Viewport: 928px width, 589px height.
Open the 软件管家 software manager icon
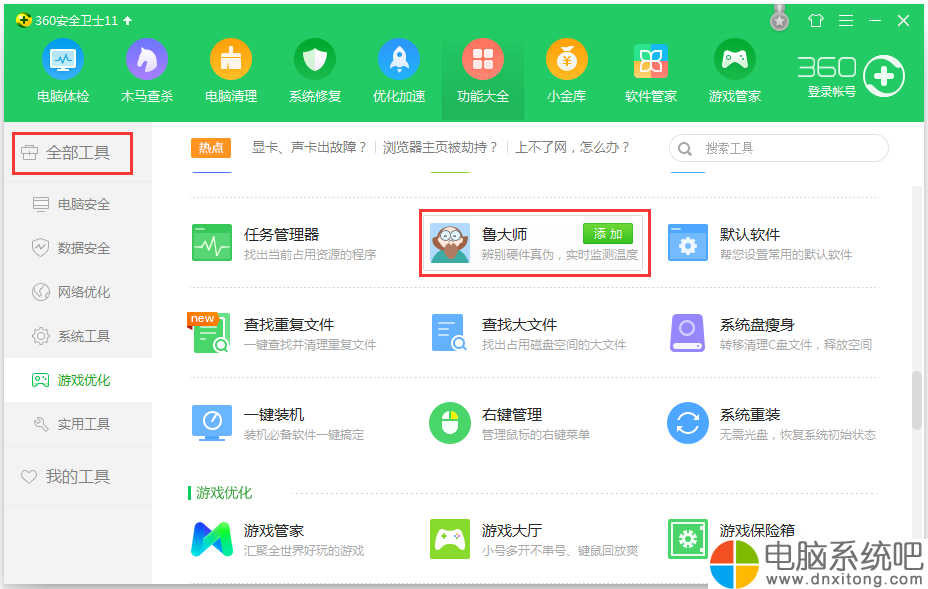click(651, 60)
